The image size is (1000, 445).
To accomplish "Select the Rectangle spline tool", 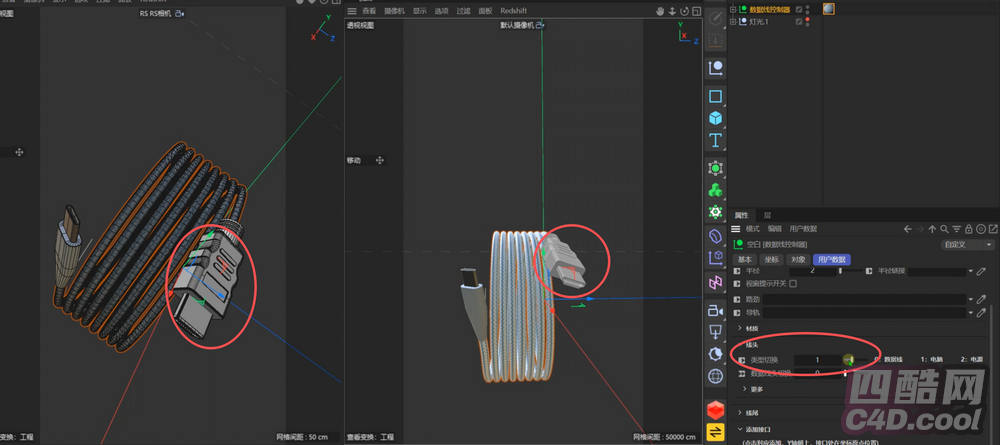I will point(715,97).
